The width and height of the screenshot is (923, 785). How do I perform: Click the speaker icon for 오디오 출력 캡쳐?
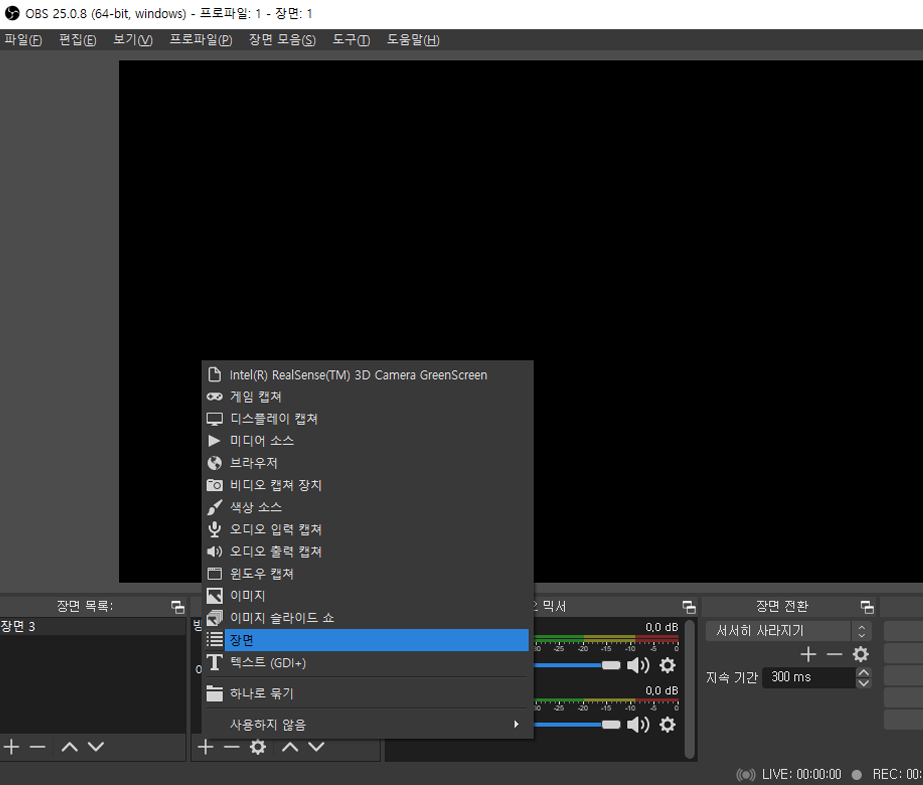tap(215, 551)
